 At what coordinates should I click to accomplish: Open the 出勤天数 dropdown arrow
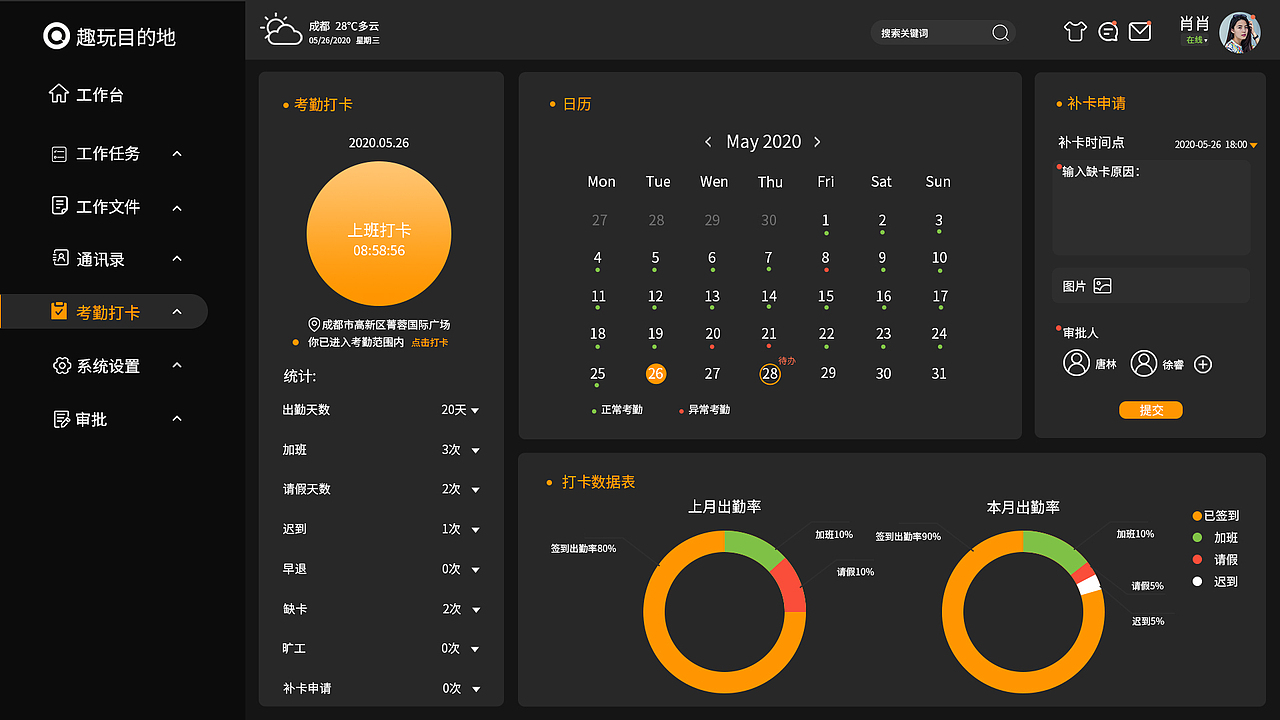(x=475, y=410)
